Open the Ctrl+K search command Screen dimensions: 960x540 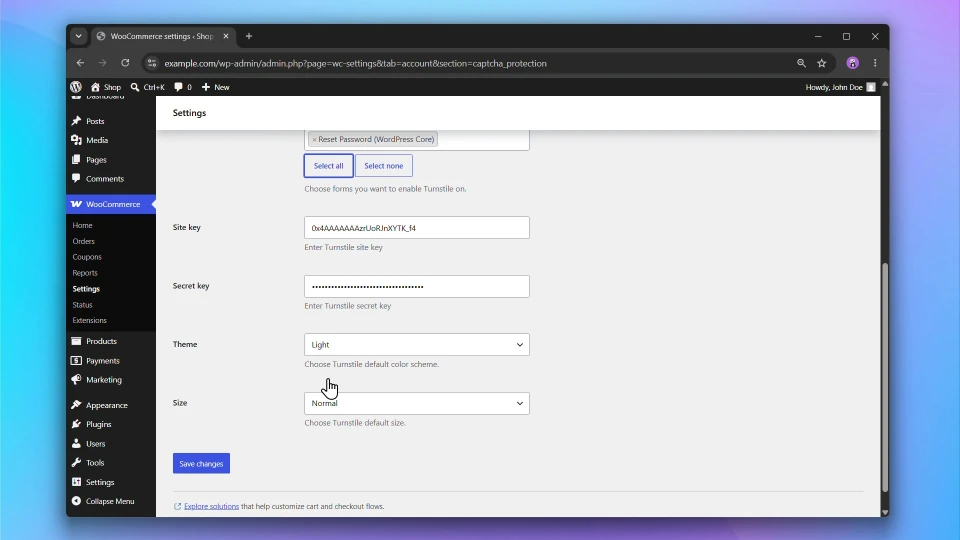[x=148, y=87]
